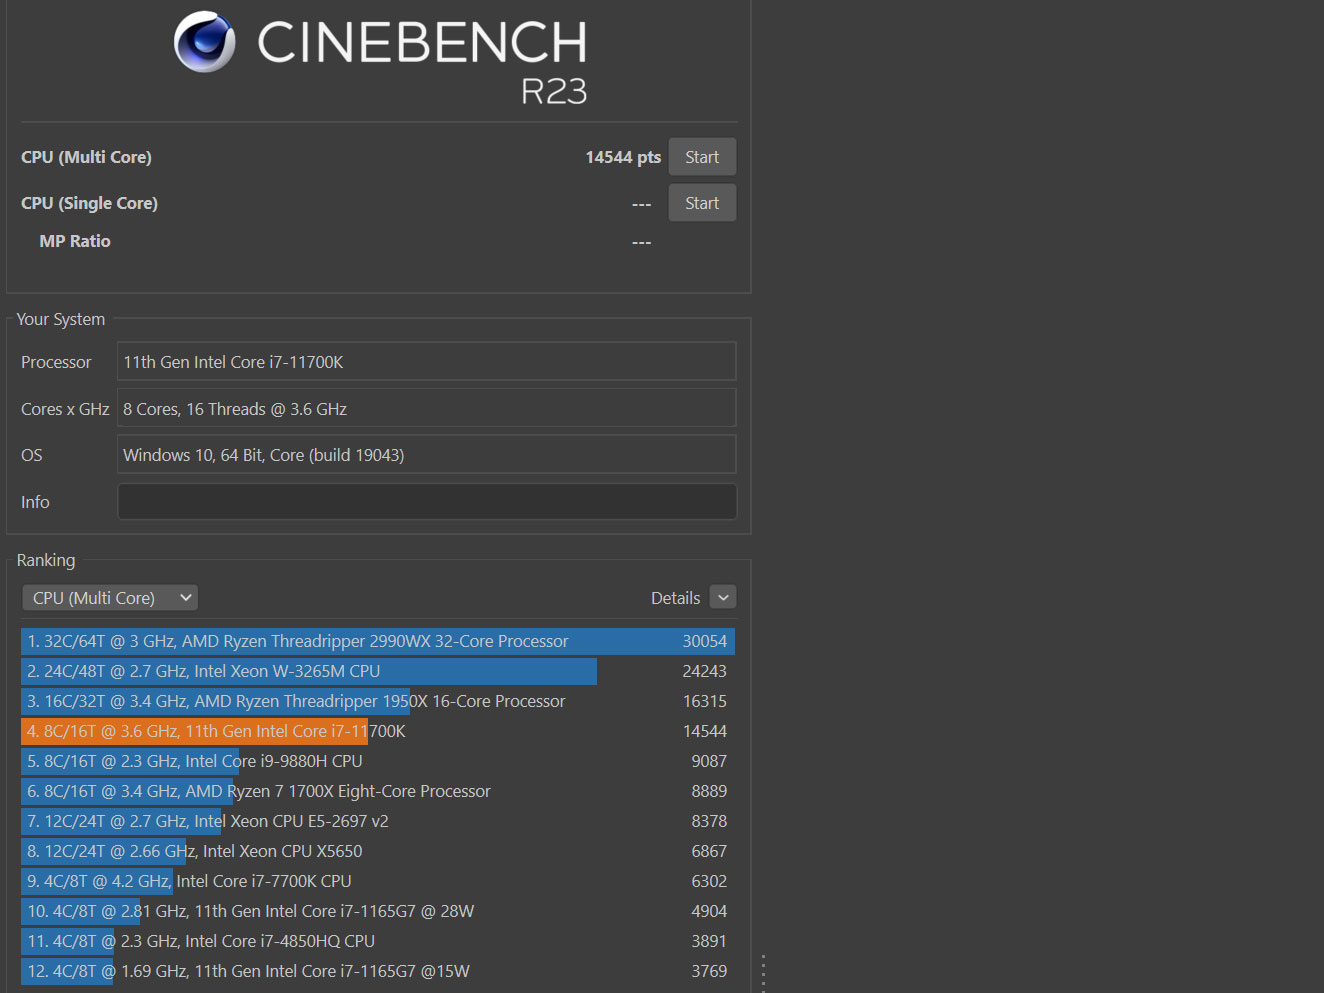Click the CINEBENCH title text

click(422, 43)
